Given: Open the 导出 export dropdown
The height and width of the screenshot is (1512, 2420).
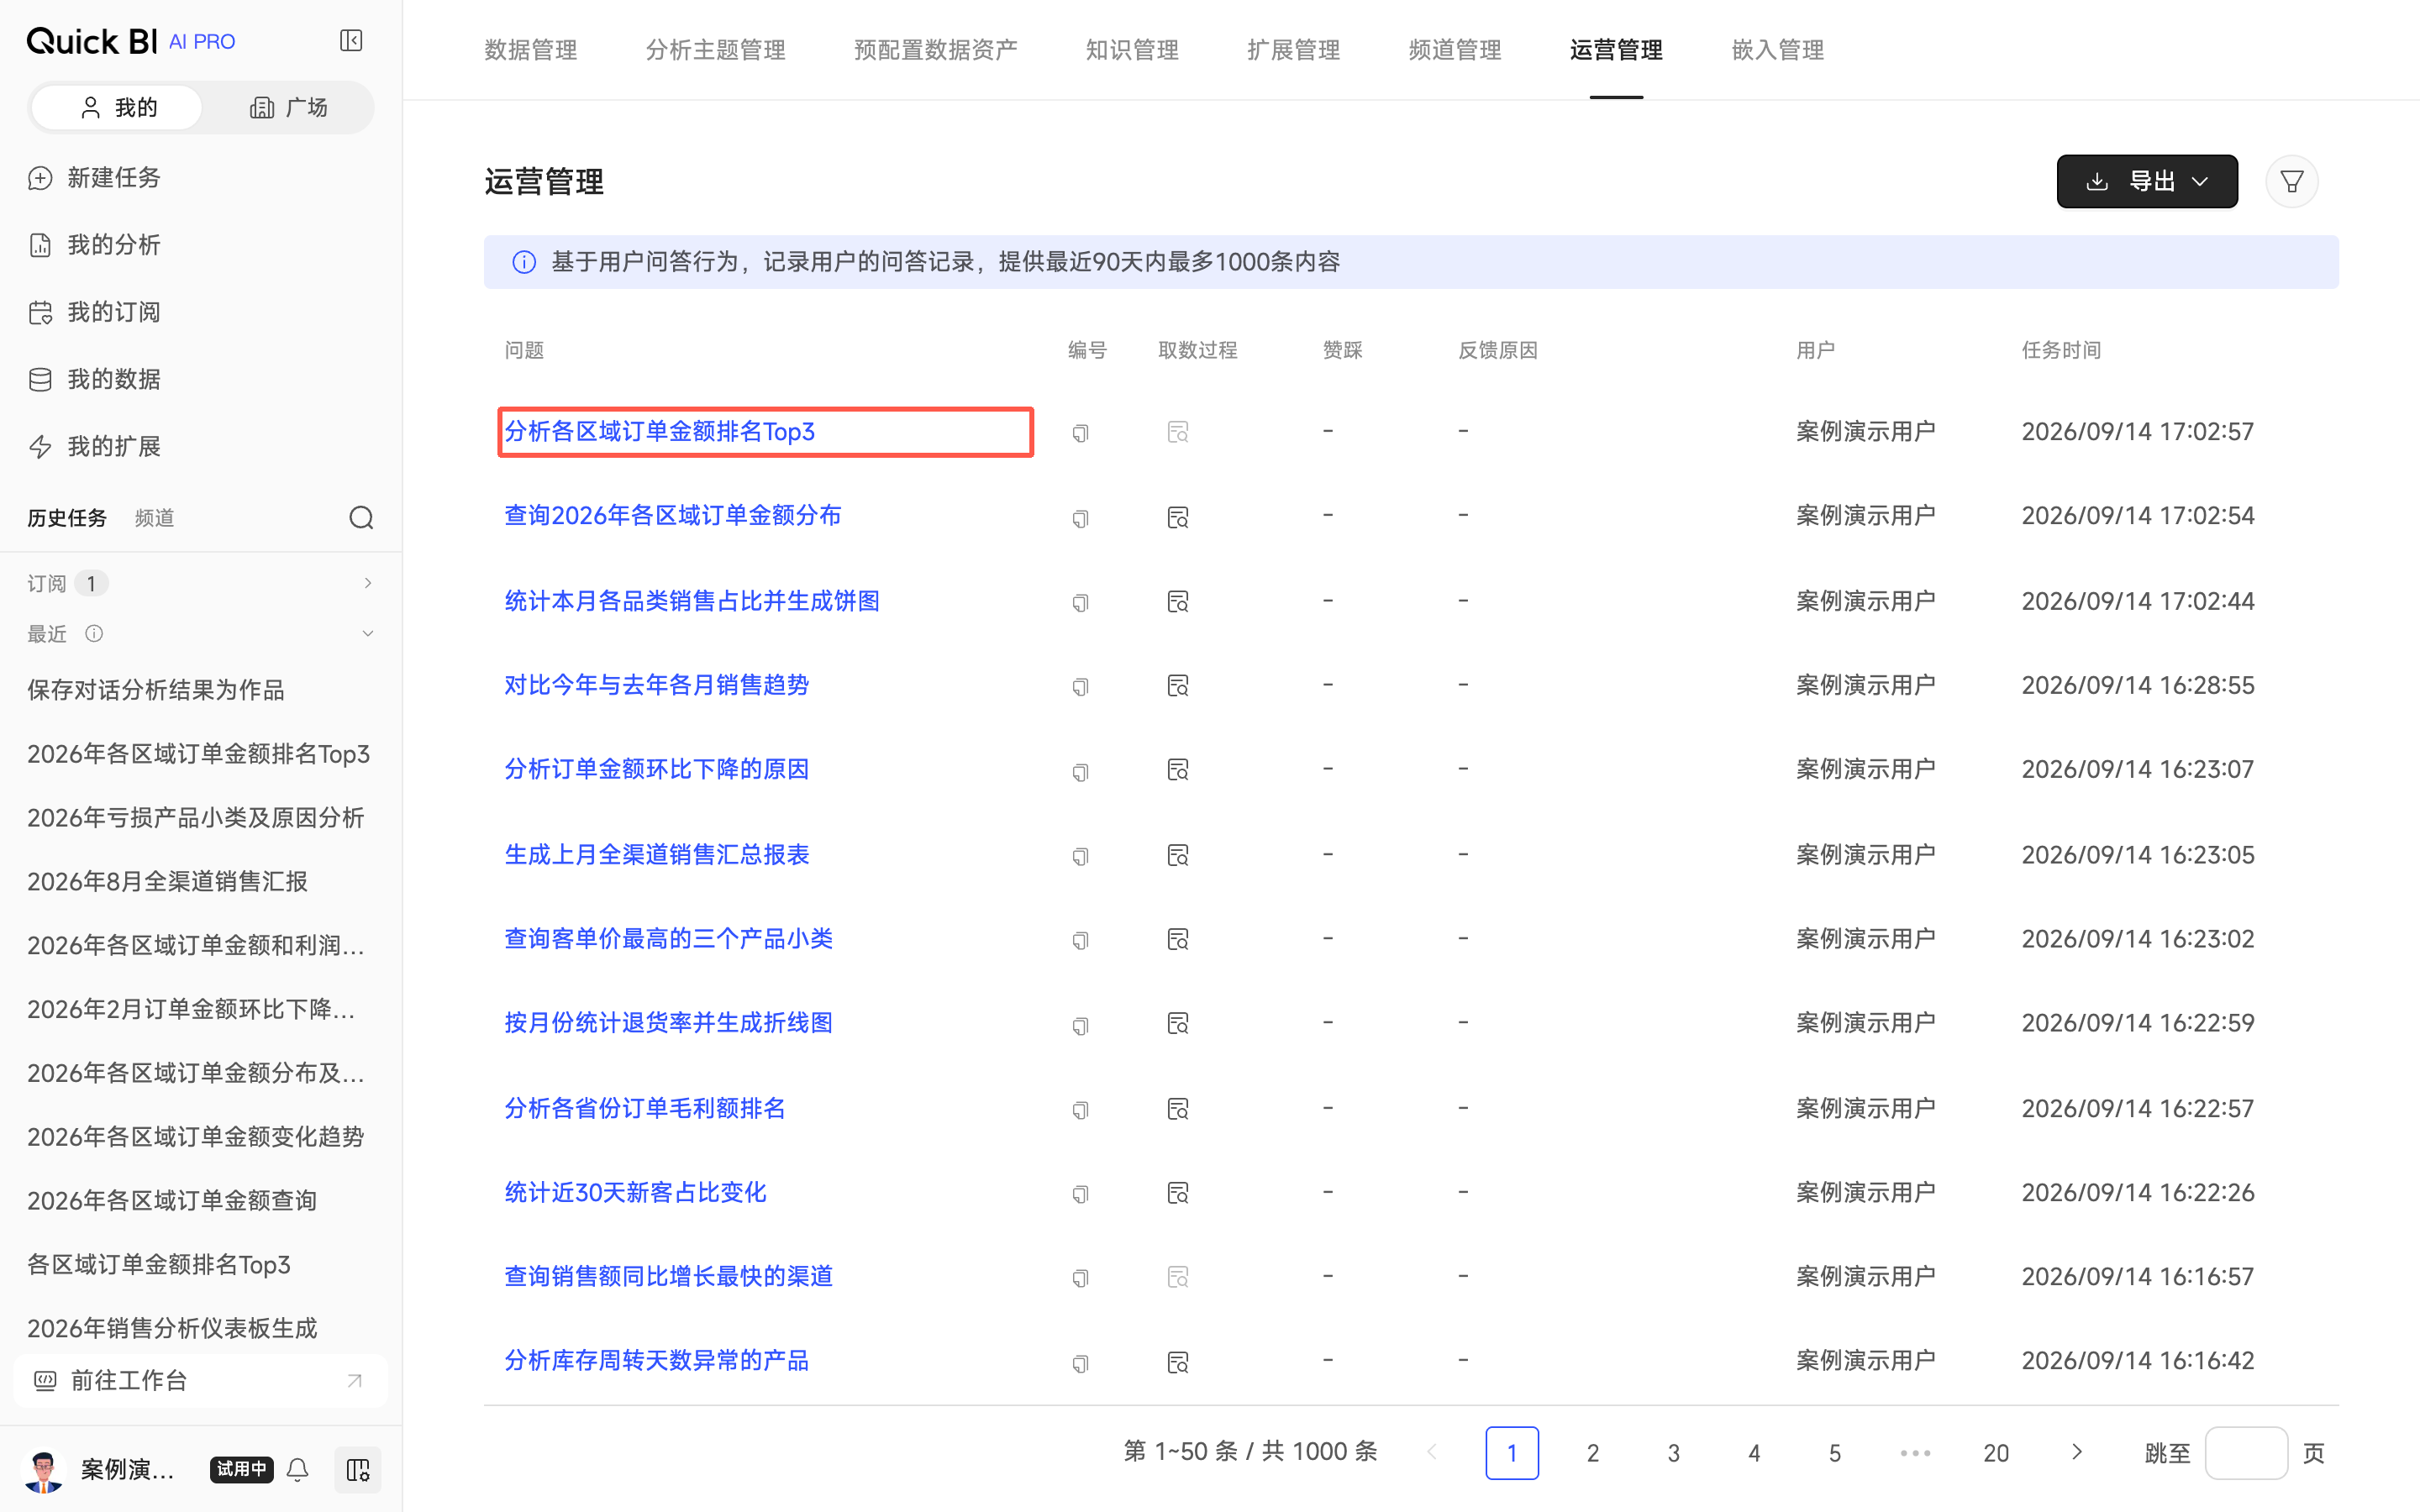Looking at the screenshot, I should 2147,182.
